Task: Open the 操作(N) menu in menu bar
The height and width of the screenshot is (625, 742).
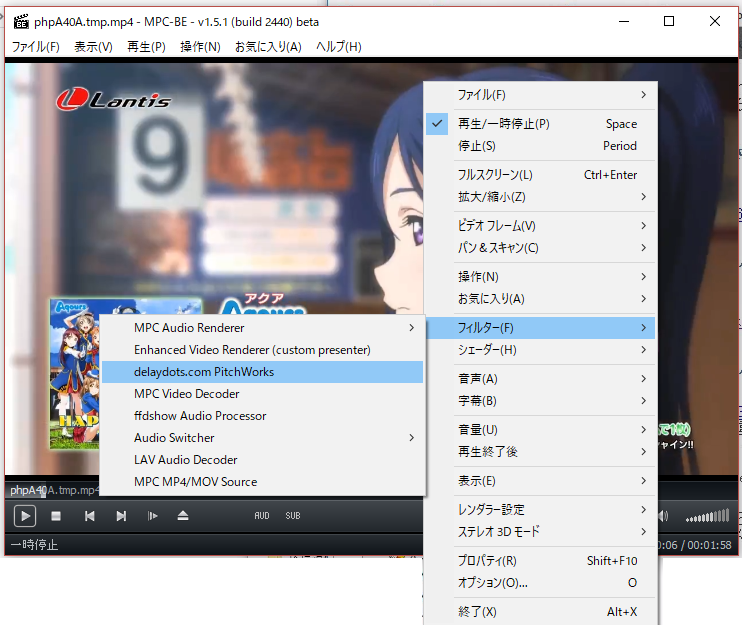Action: point(200,46)
